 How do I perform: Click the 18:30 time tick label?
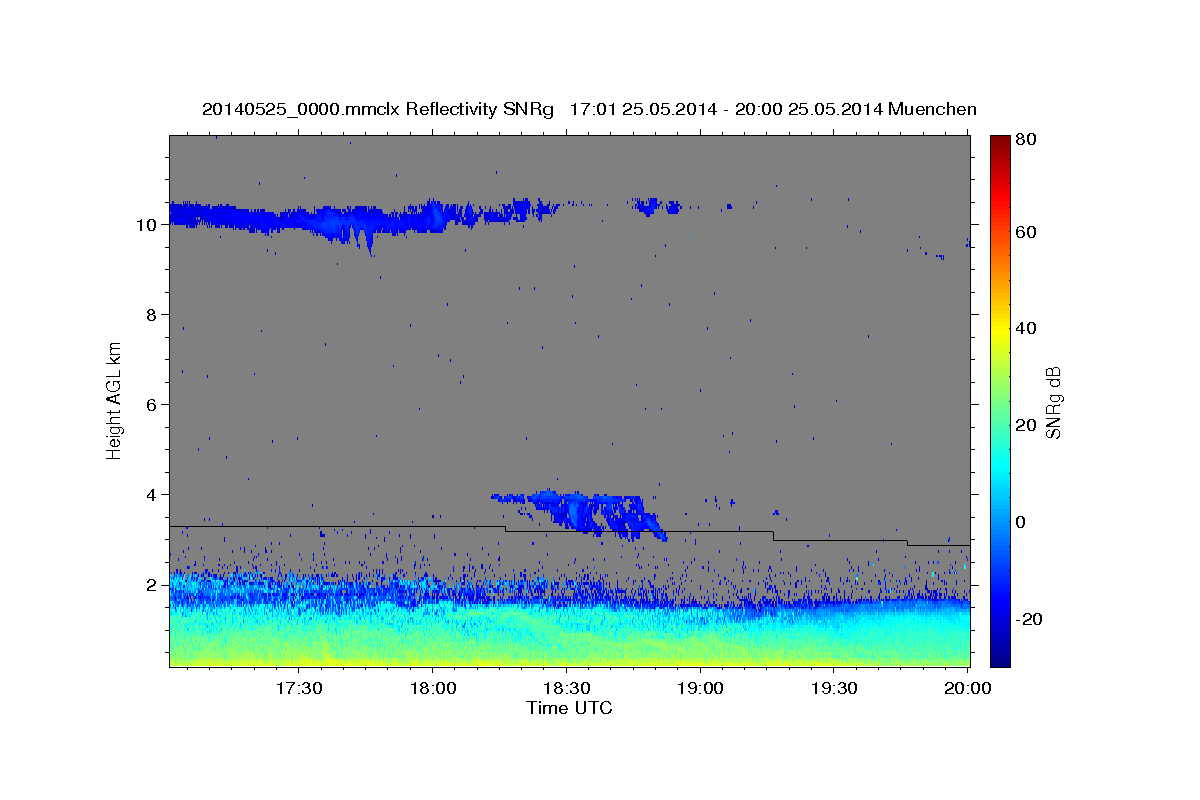coord(566,689)
